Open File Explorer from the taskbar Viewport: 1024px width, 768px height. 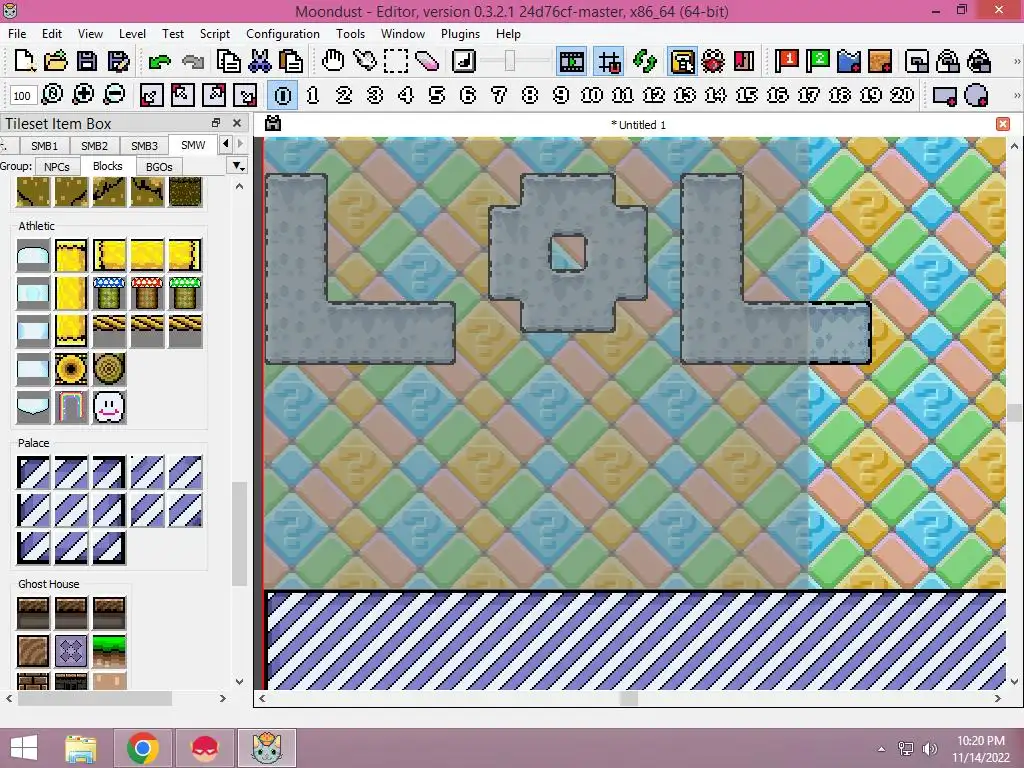pyautogui.click(x=81, y=748)
